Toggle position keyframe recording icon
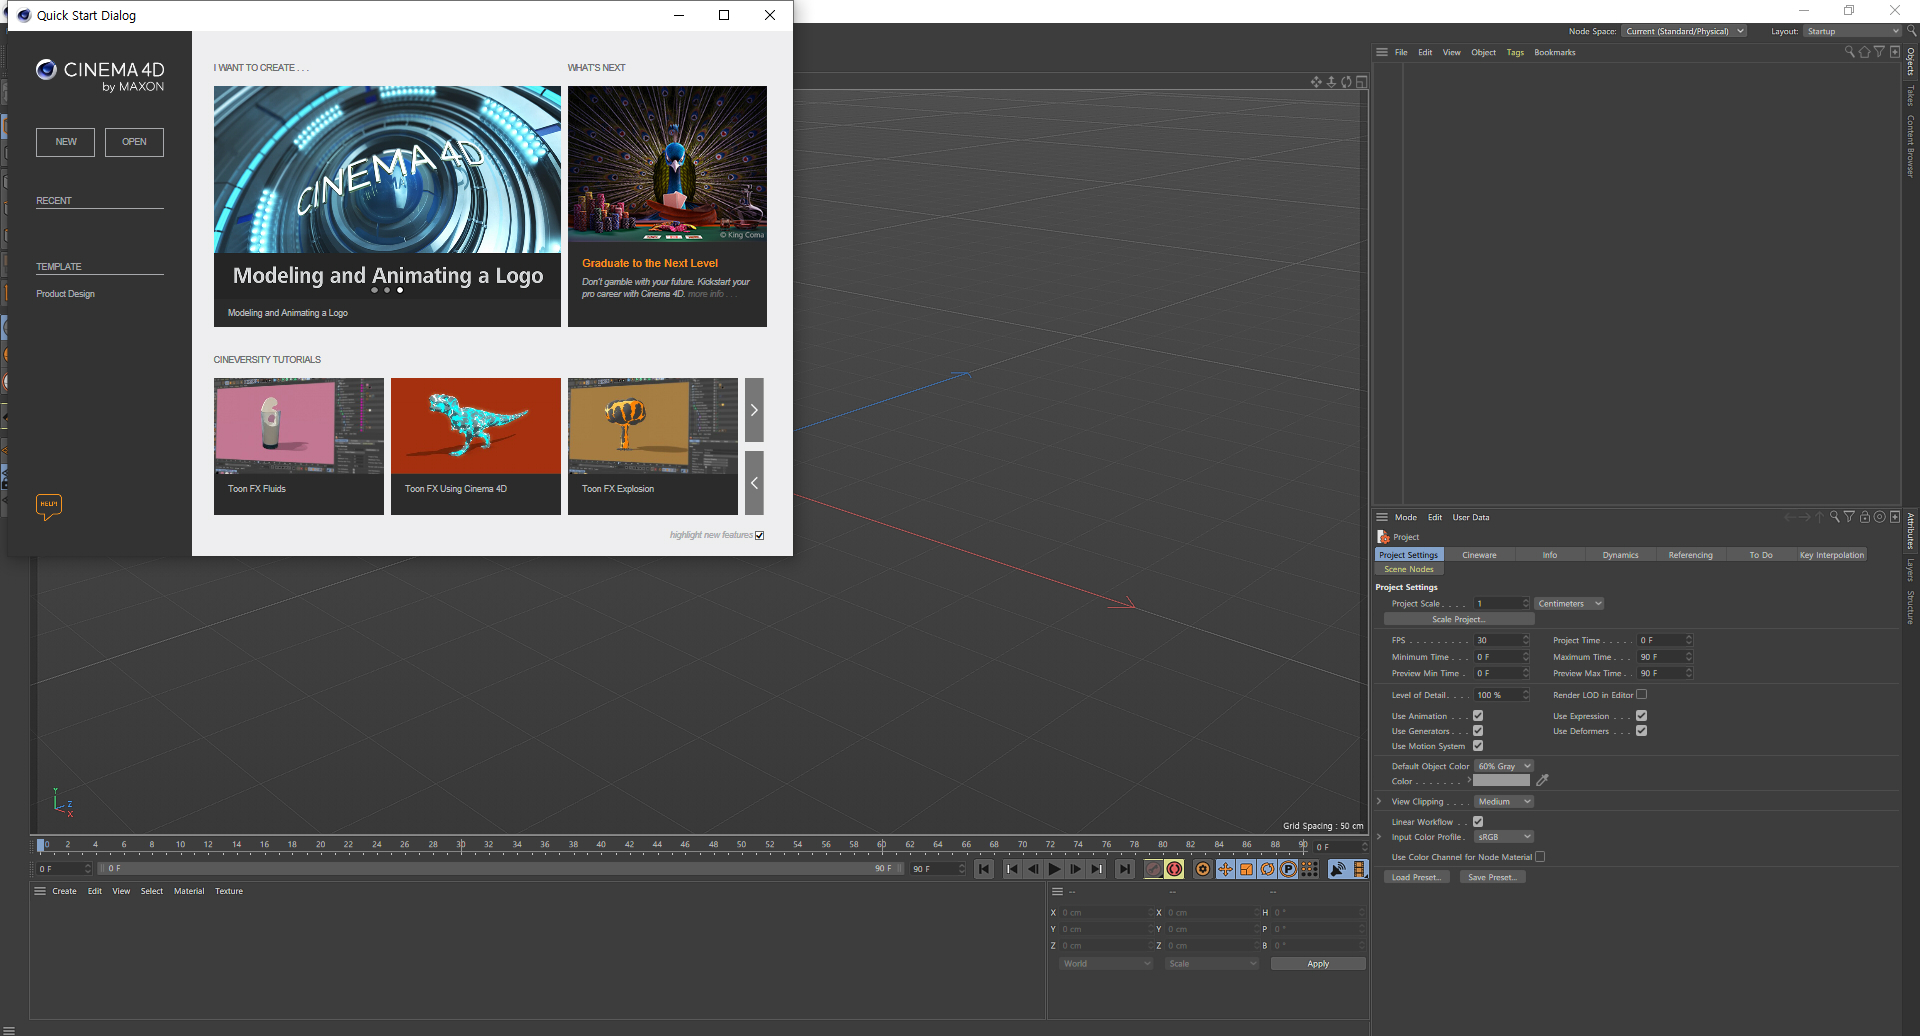Viewport: 1920px width, 1036px height. point(1225,869)
